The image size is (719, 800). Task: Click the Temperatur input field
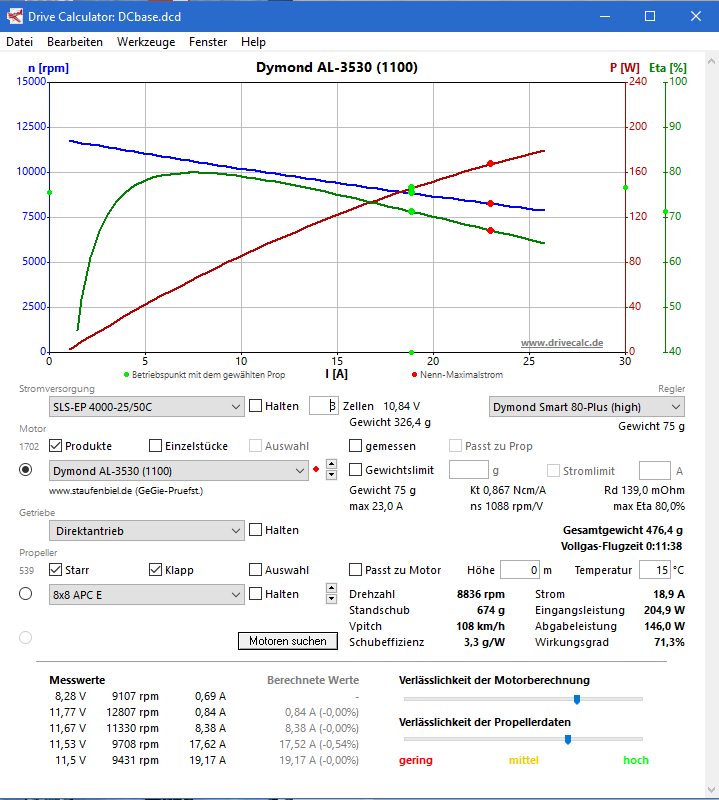tap(655, 570)
